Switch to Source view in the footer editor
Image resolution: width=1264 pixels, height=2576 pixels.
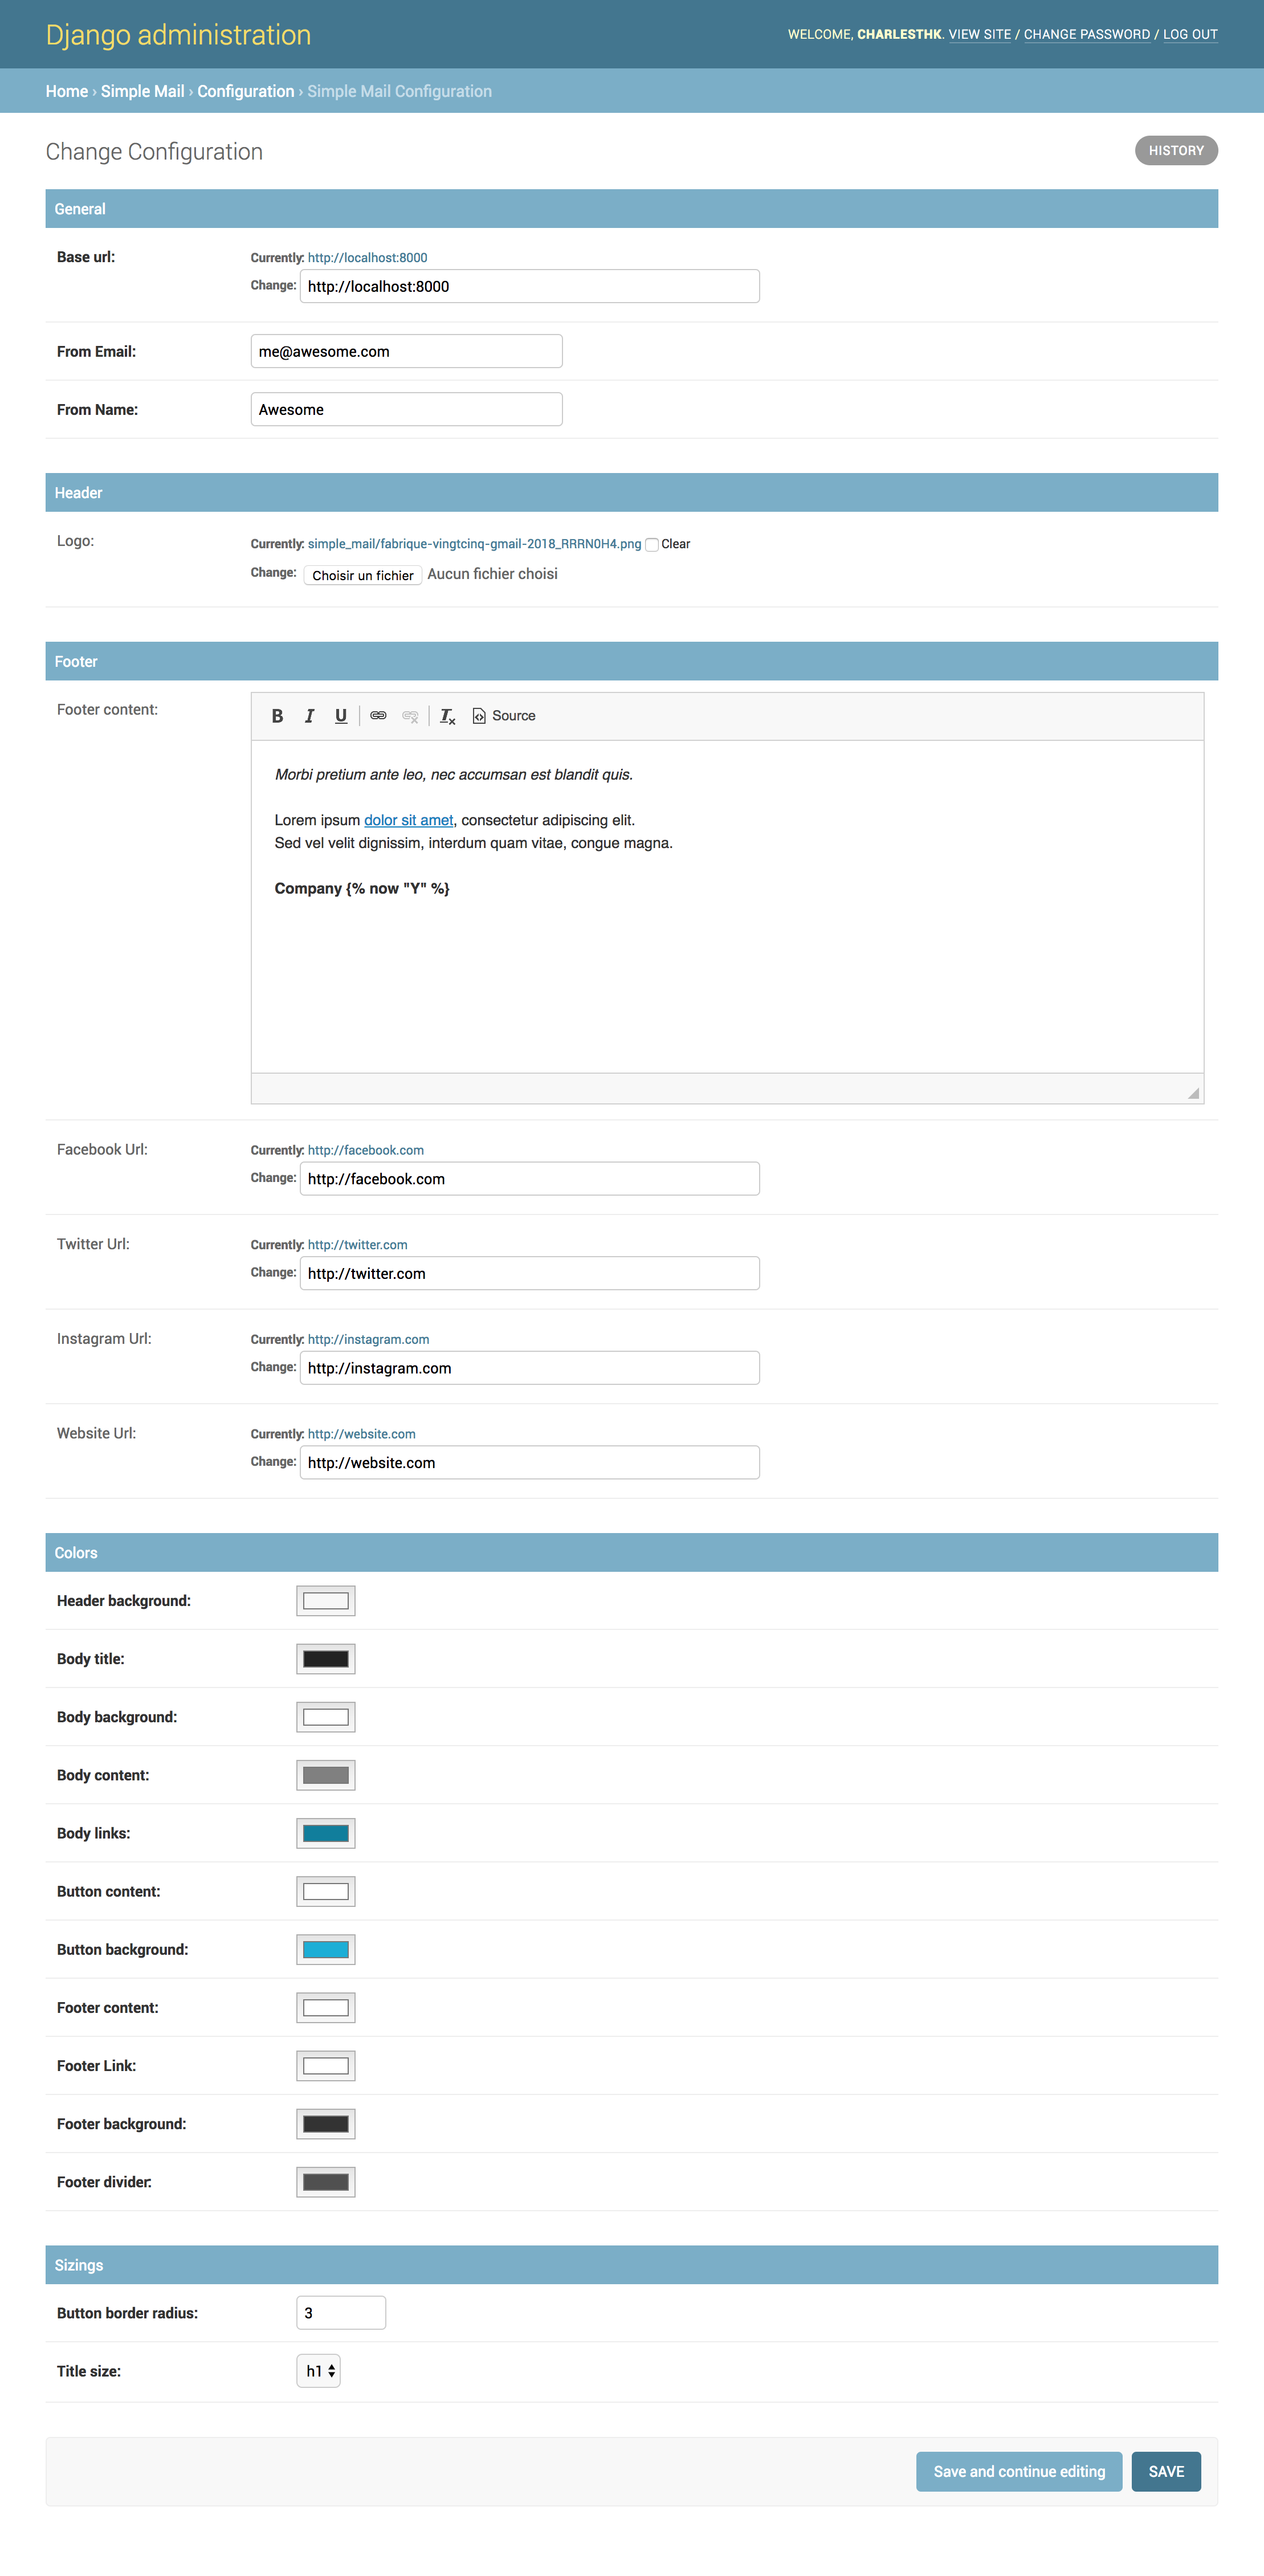pos(504,715)
